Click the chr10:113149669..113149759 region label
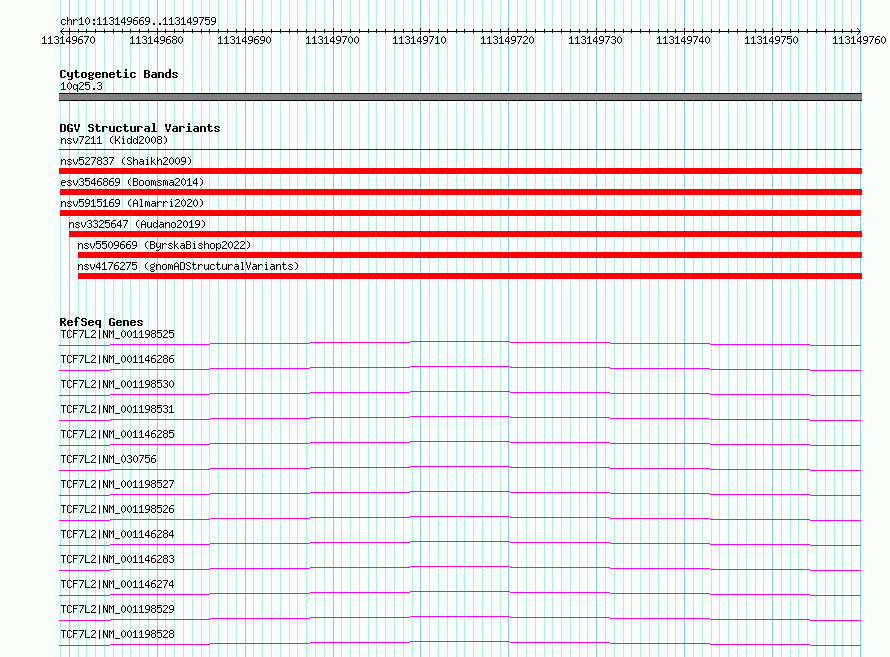This screenshot has width=890, height=657. [x=138, y=21]
